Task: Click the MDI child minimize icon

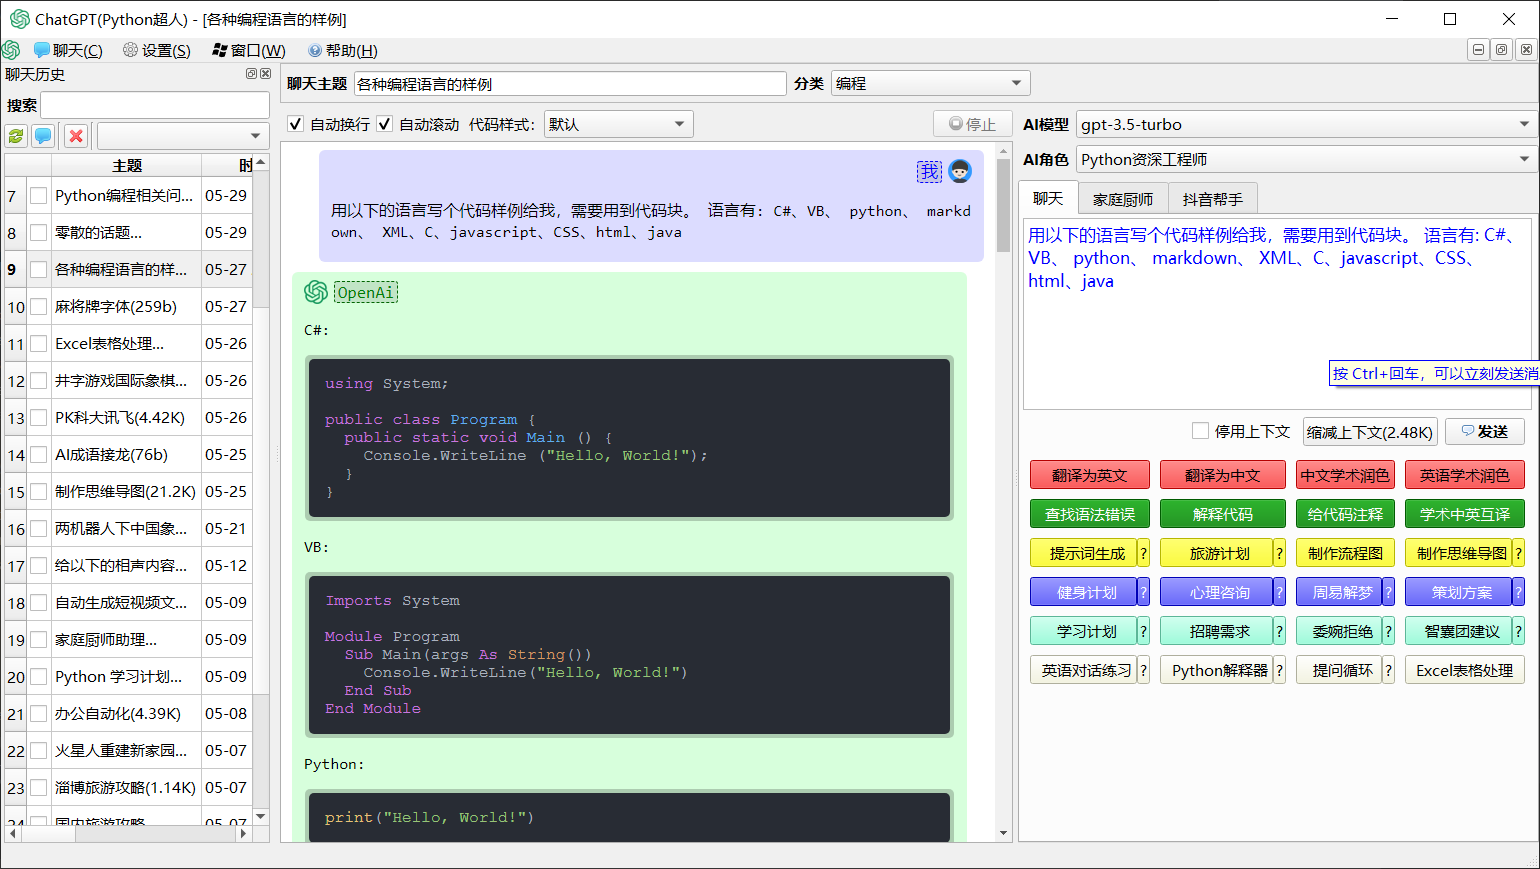Action: (x=1478, y=49)
